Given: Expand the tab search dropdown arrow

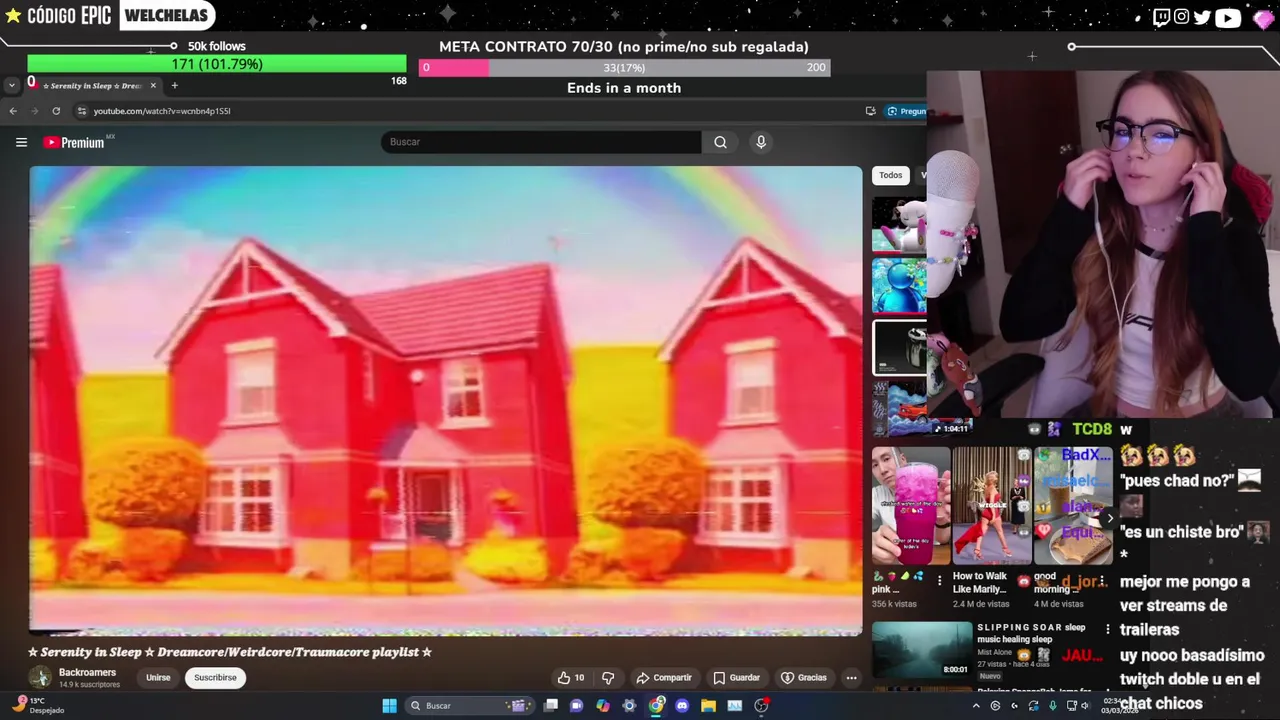Looking at the screenshot, I should tap(11, 85).
